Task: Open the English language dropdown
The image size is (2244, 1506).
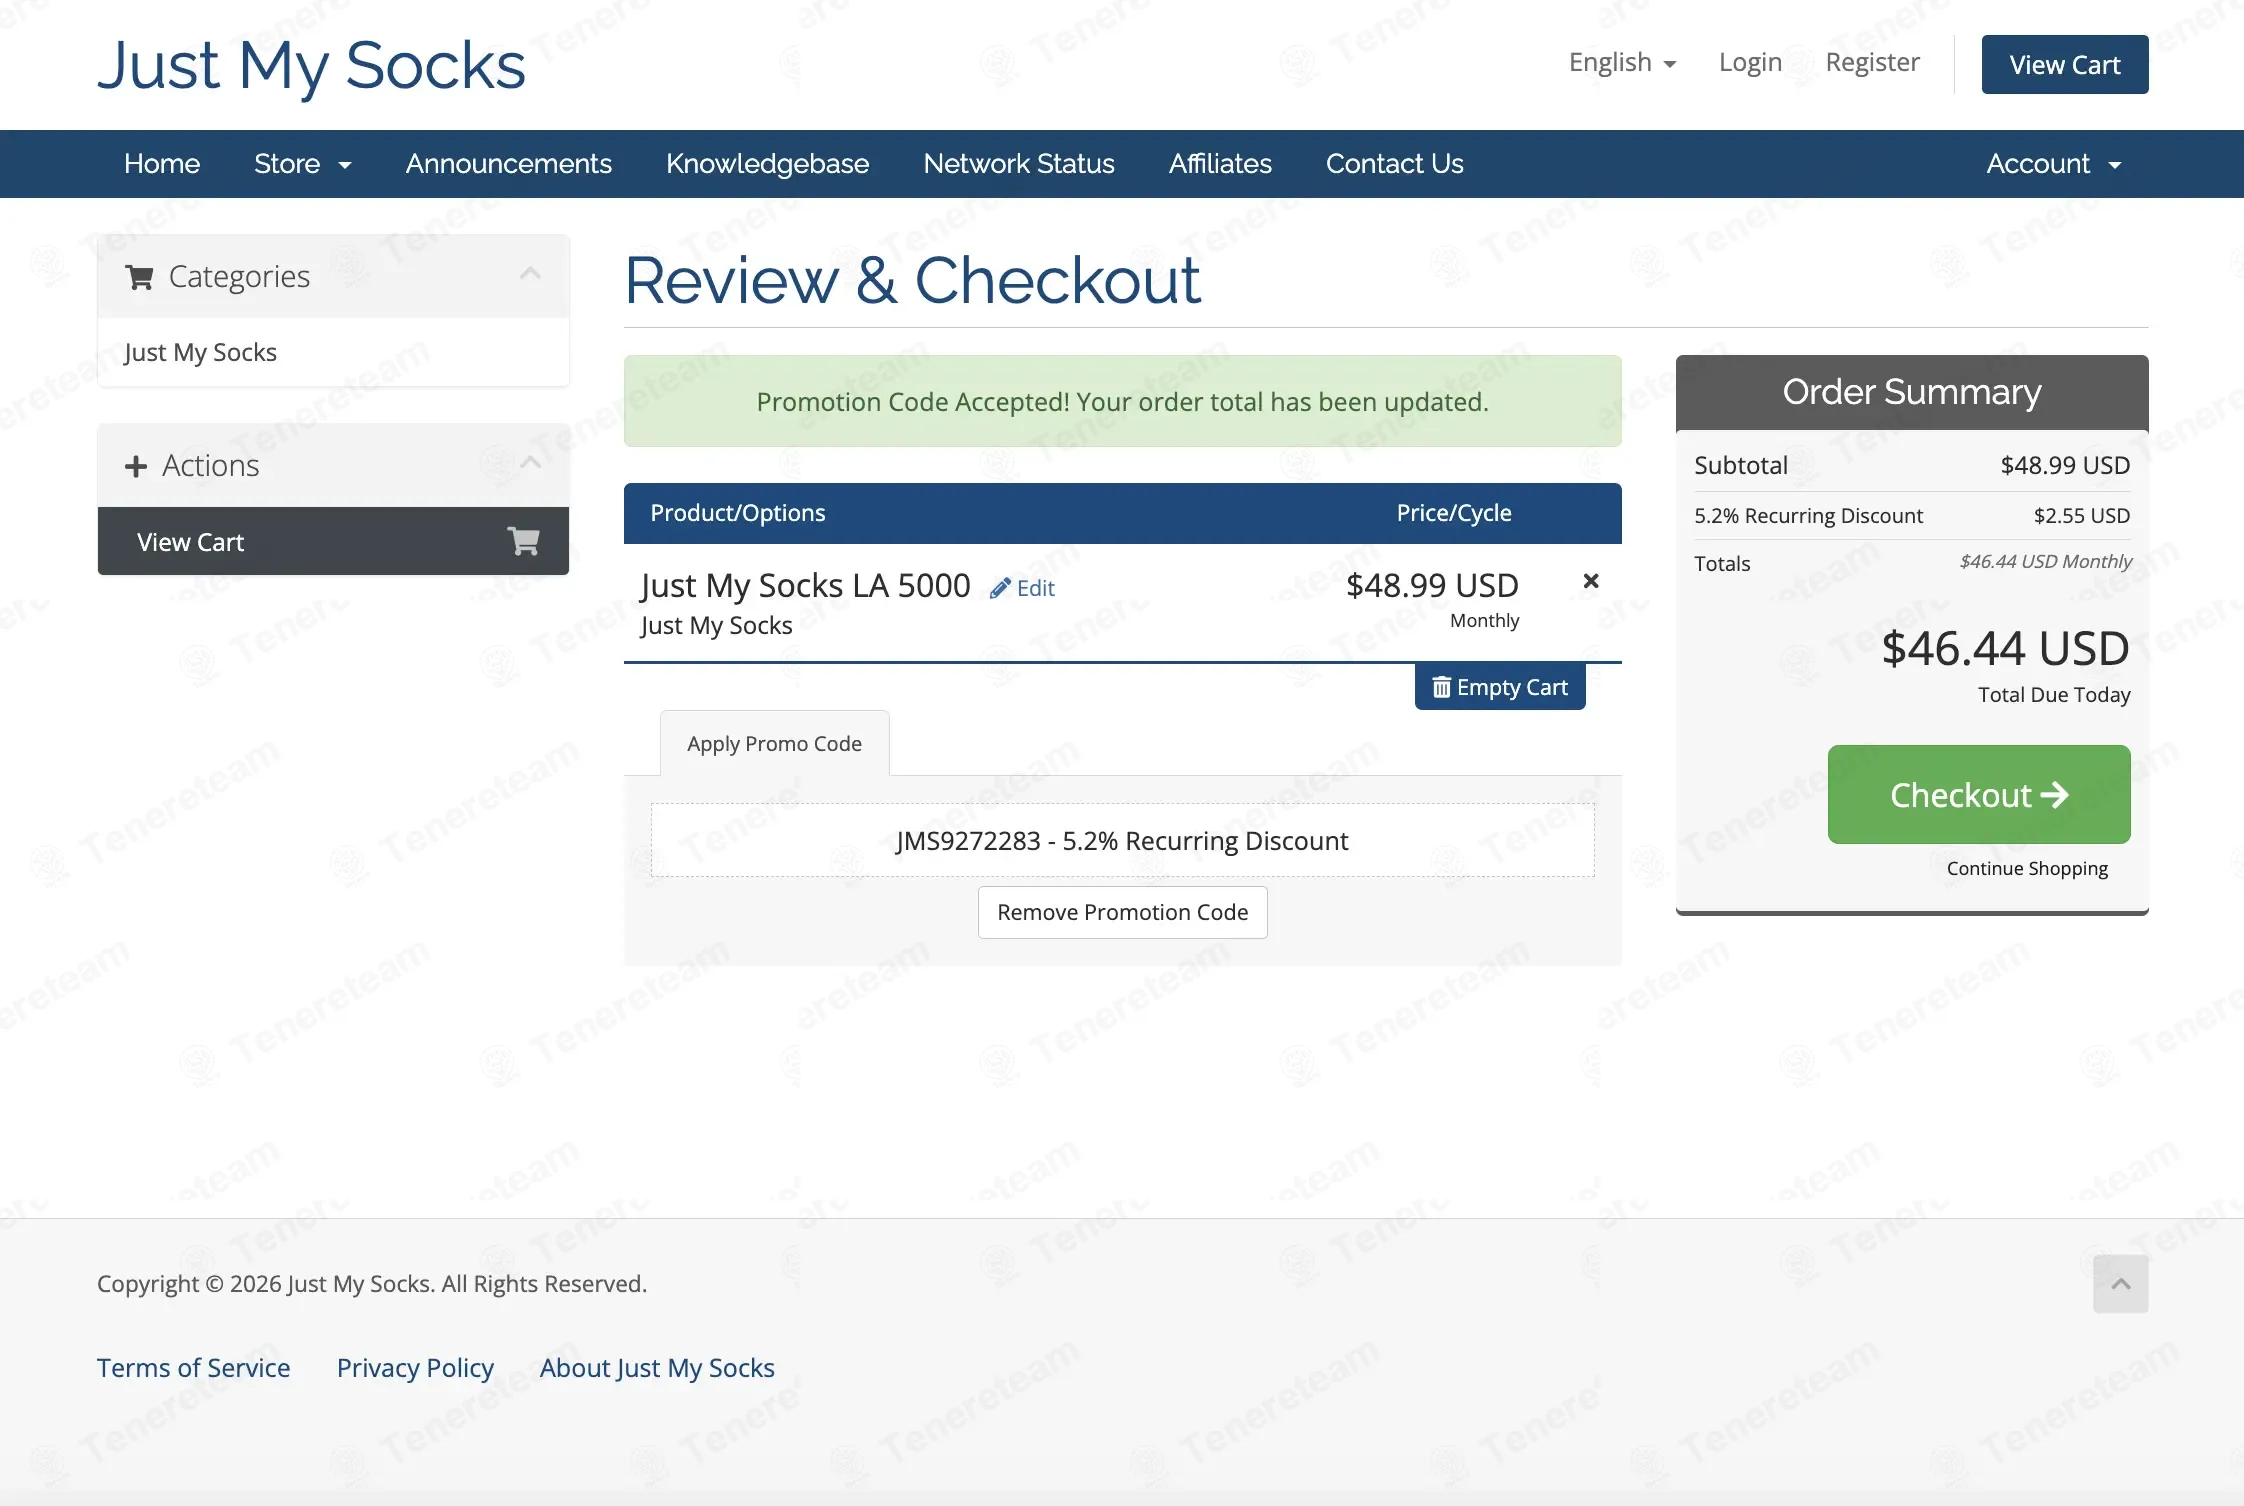Action: pyautogui.click(x=1622, y=63)
